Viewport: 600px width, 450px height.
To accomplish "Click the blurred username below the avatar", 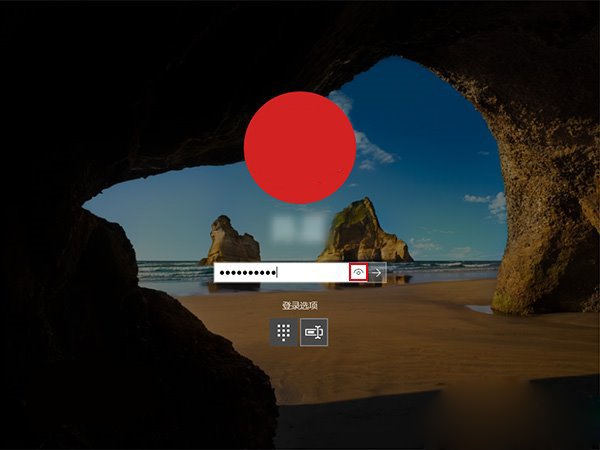I will [300, 227].
